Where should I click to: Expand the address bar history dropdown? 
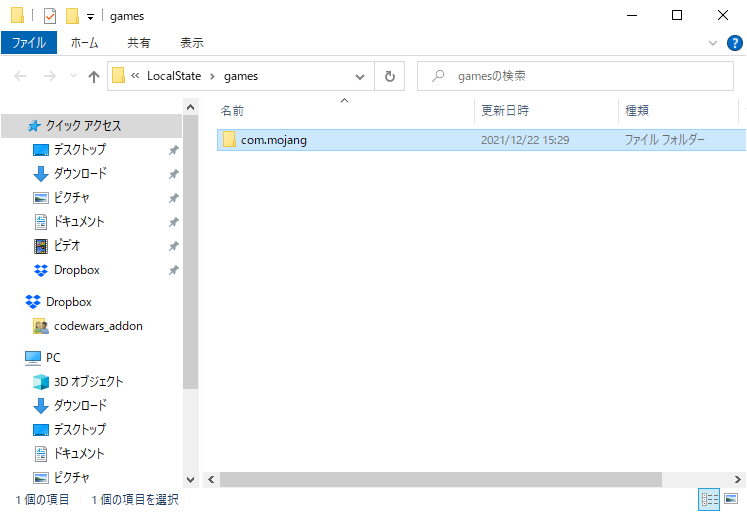tap(360, 76)
